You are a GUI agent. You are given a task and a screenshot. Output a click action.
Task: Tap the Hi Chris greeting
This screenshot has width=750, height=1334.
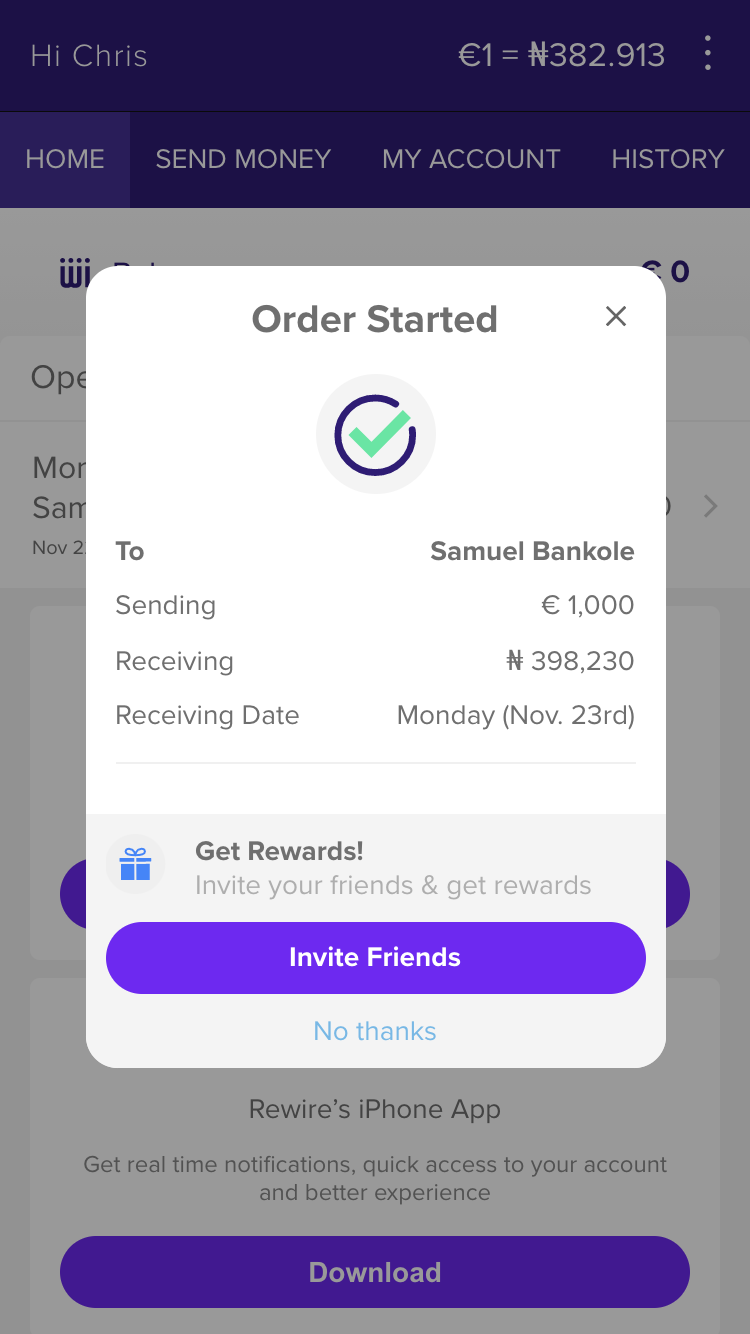point(89,55)
